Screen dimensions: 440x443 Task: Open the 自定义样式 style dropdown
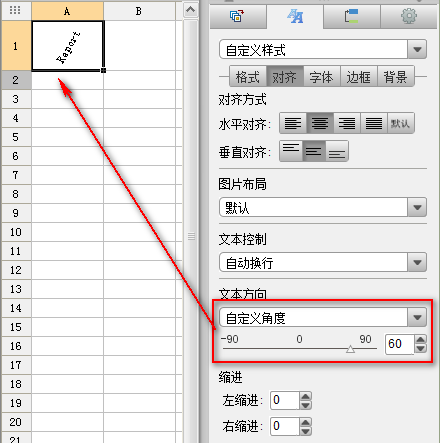417,50
